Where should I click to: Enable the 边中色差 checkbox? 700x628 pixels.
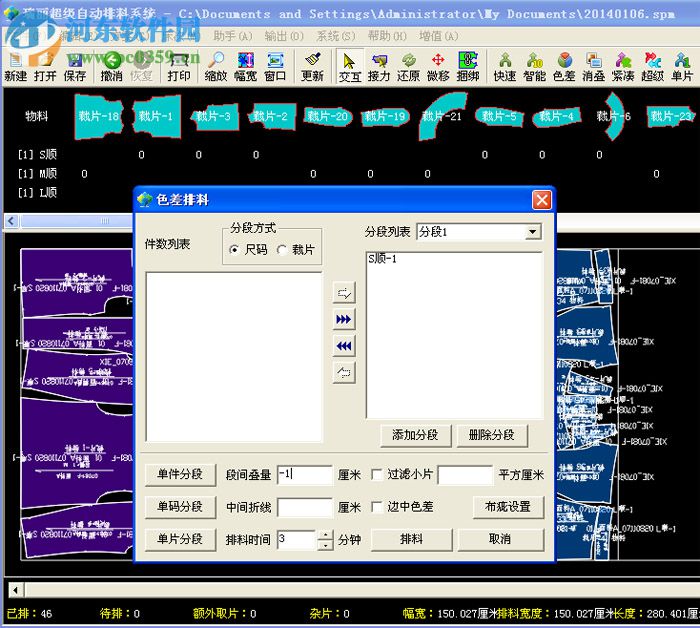coord(377,507)
